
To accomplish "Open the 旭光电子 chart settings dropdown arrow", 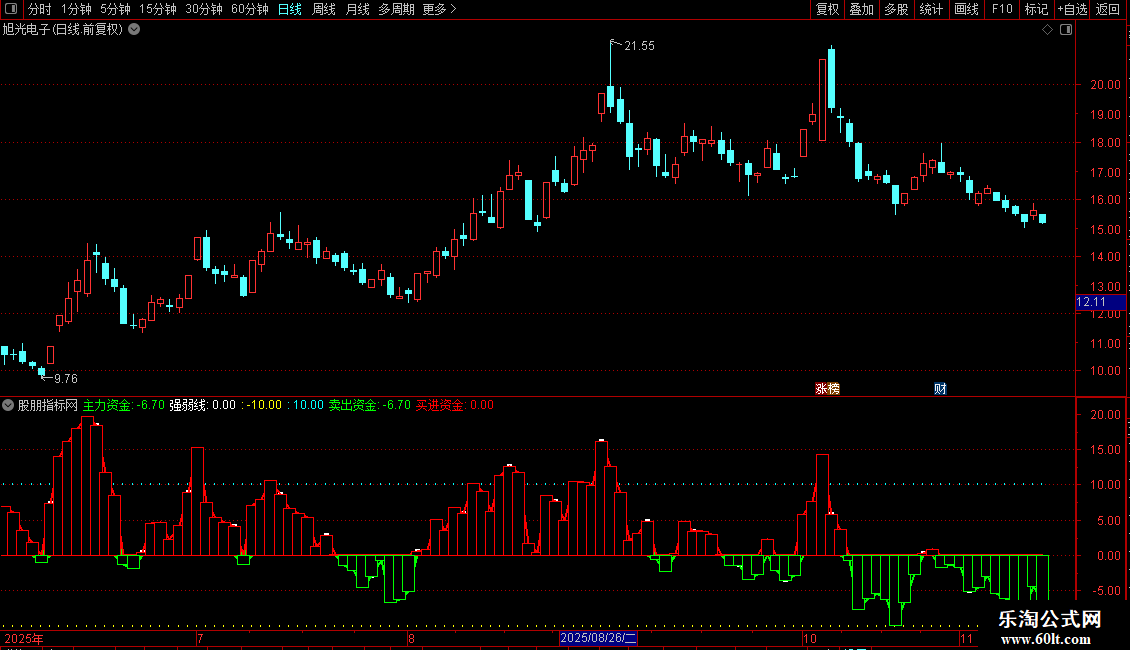I will (134, 30).
